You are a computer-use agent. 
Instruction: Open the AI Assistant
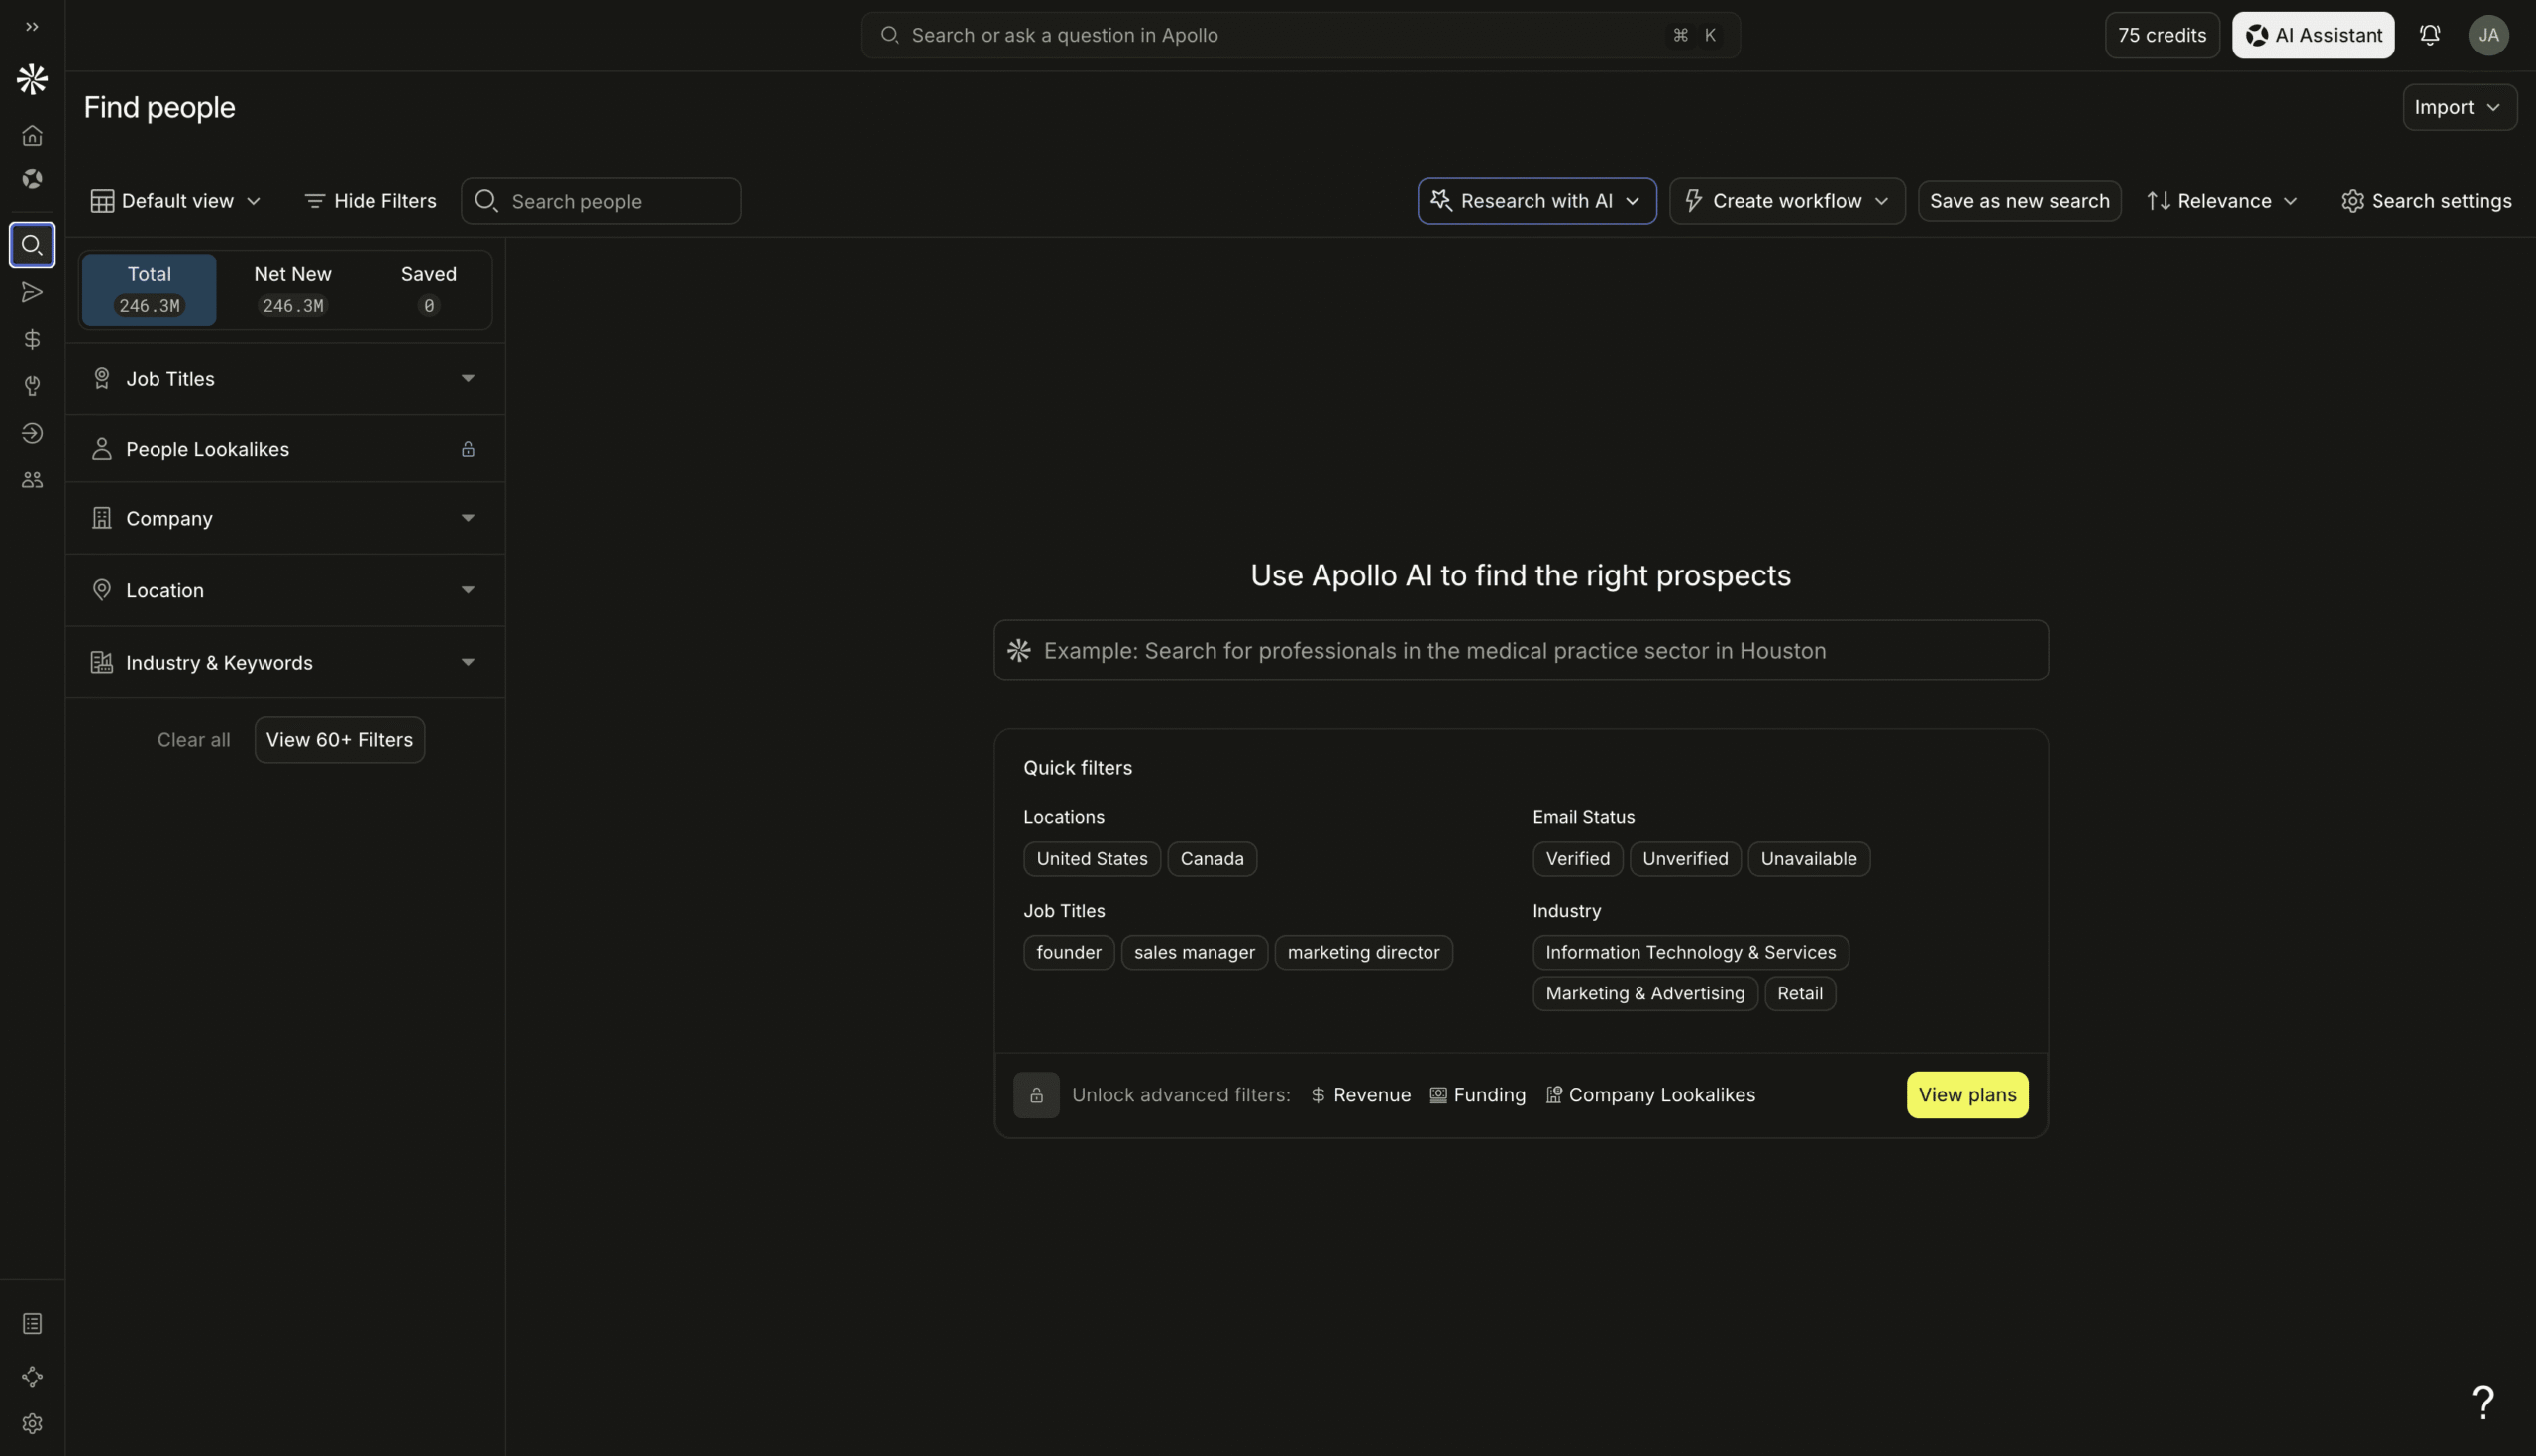click(2312, 35)
